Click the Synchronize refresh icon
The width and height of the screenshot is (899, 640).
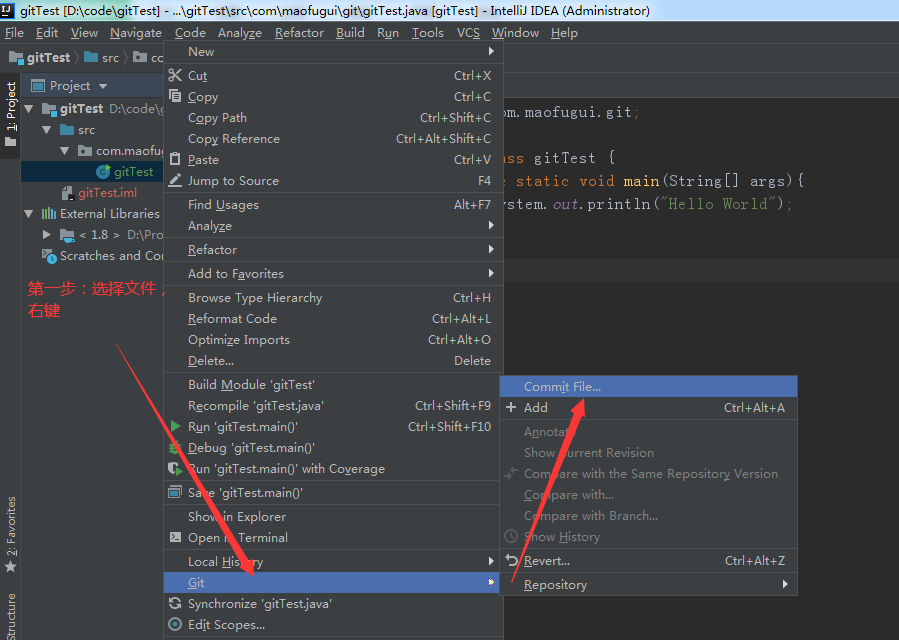(x=175, y=603)
